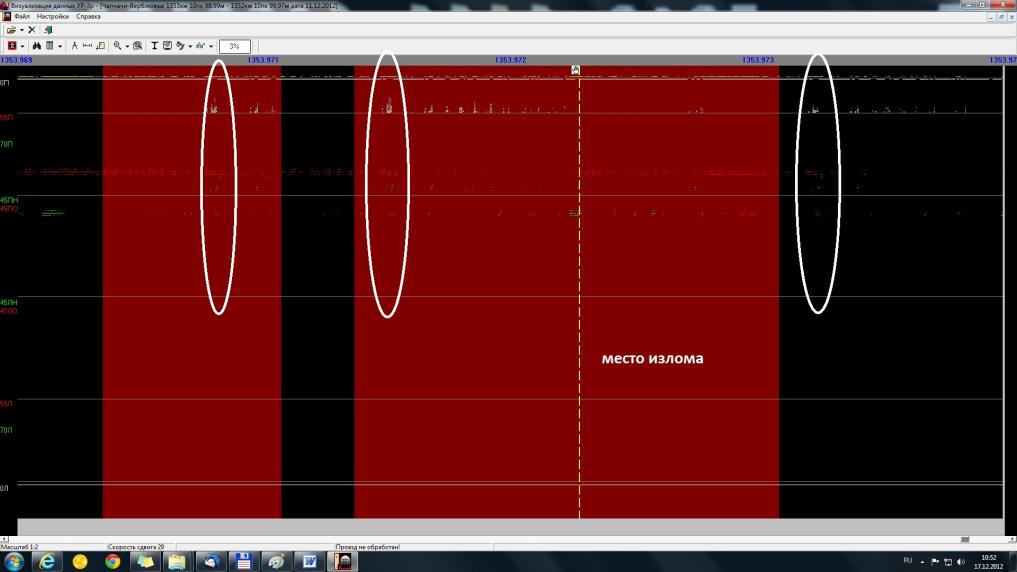
Task: Select the horizontal distance ruler tool
Action: point(87,46)
